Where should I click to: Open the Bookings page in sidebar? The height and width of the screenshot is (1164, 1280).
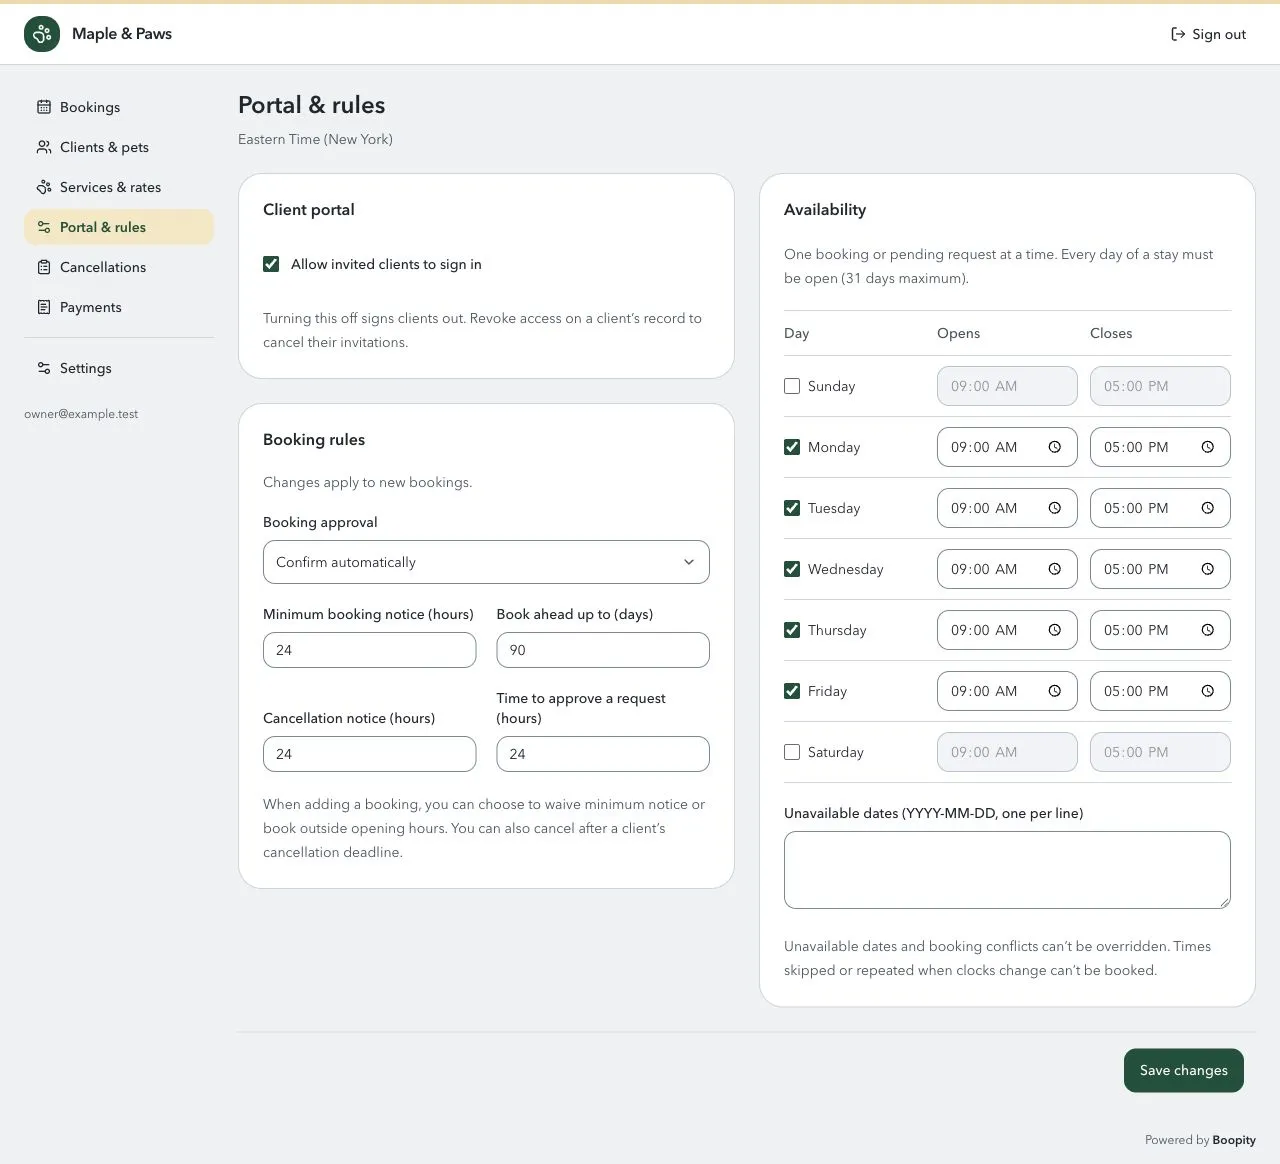point(119,107)
